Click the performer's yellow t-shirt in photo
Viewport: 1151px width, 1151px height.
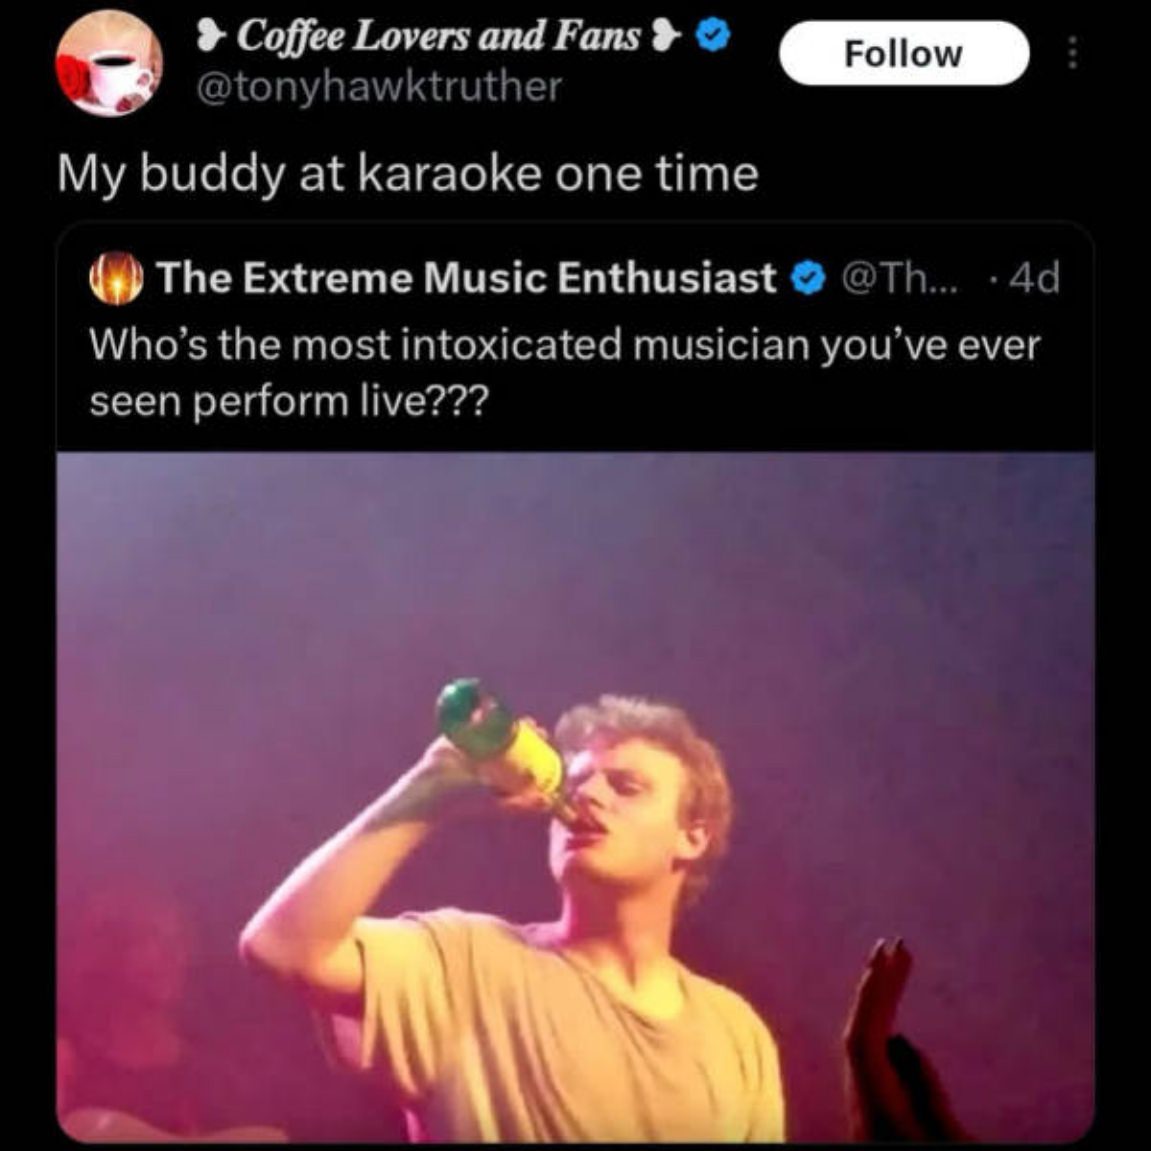pos(560,1040)
